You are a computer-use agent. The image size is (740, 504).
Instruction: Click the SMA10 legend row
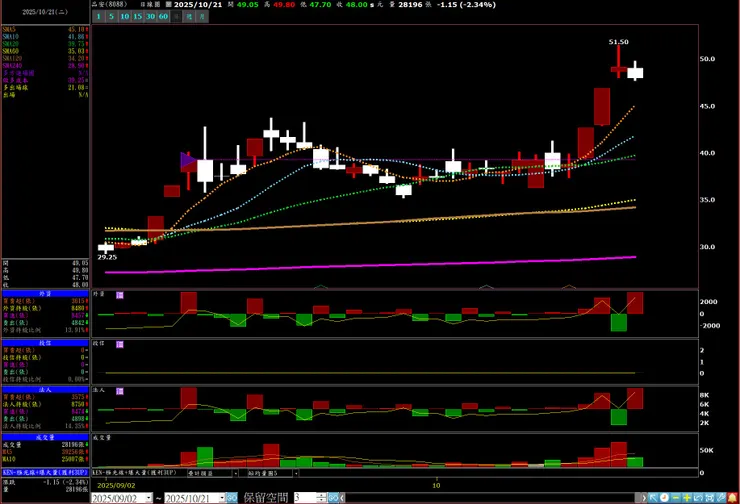(x=45, y=36)
